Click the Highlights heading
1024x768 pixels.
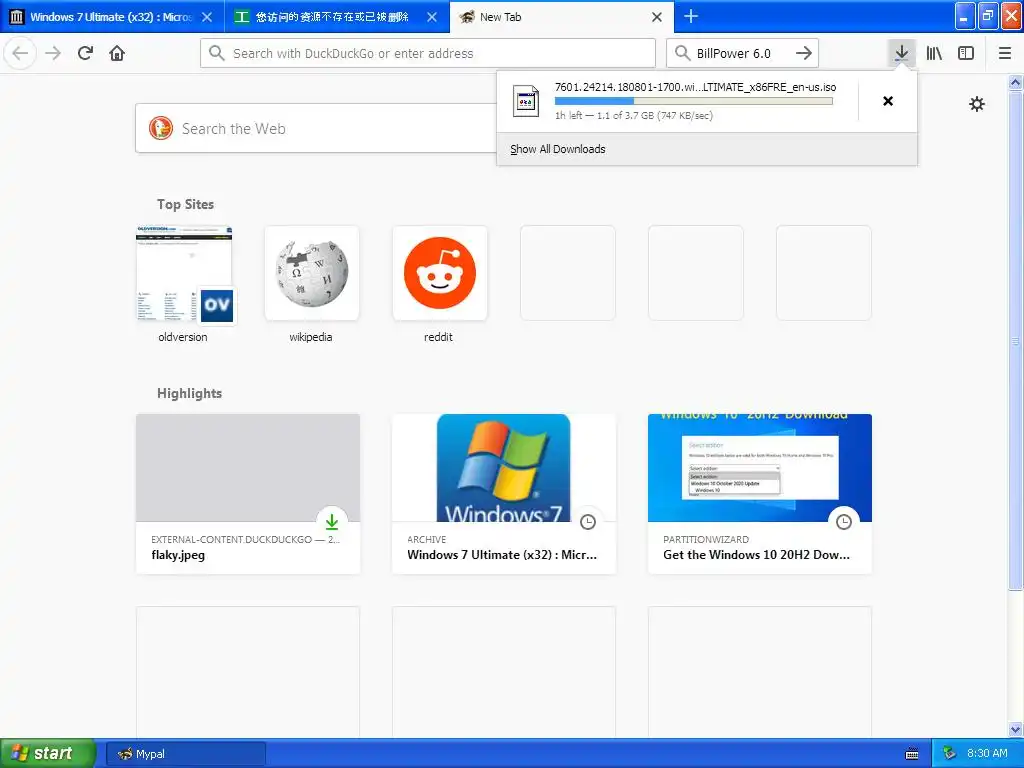(x=189, y=393)
